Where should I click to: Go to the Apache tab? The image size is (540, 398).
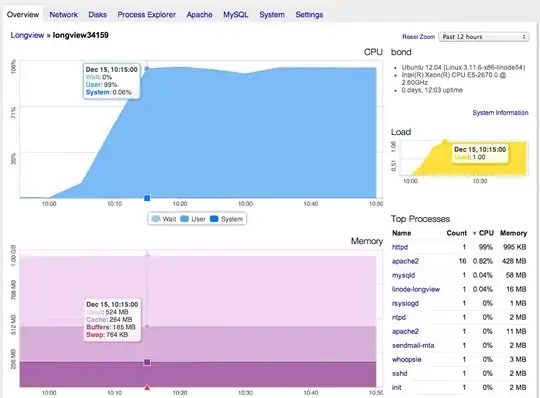tap(199, 15)
